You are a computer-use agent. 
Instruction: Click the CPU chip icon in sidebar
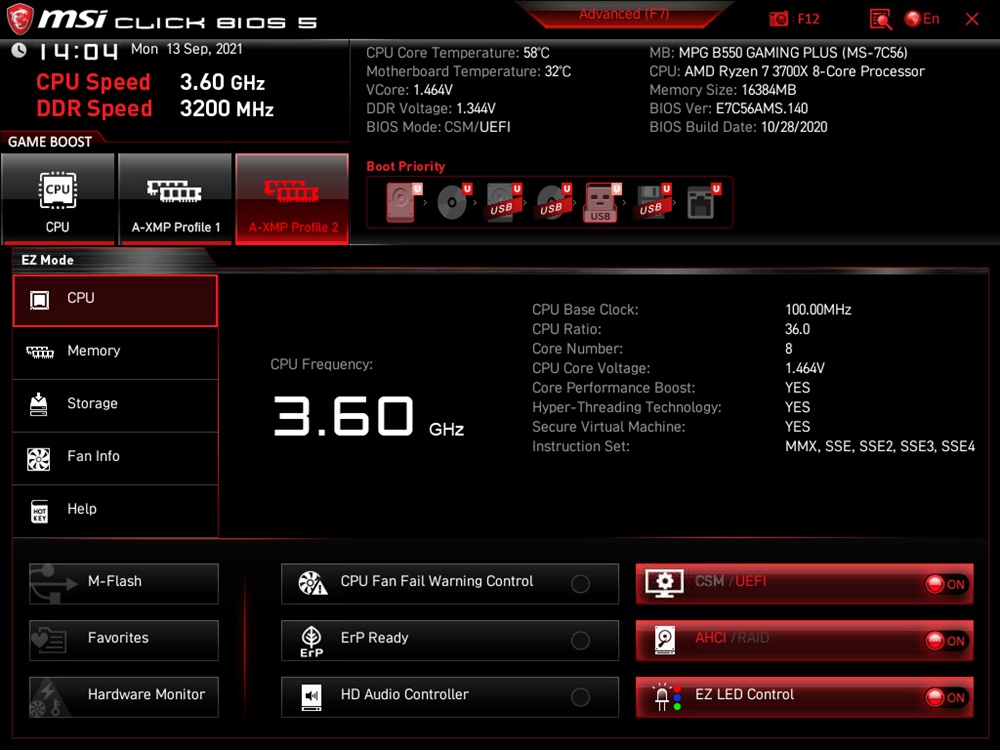click(40, 300)
